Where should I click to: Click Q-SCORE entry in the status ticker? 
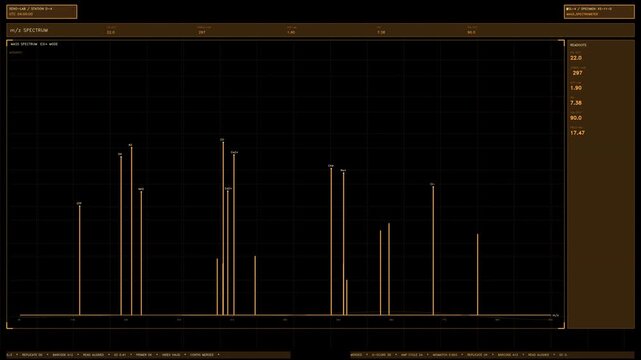pos(381,355)
